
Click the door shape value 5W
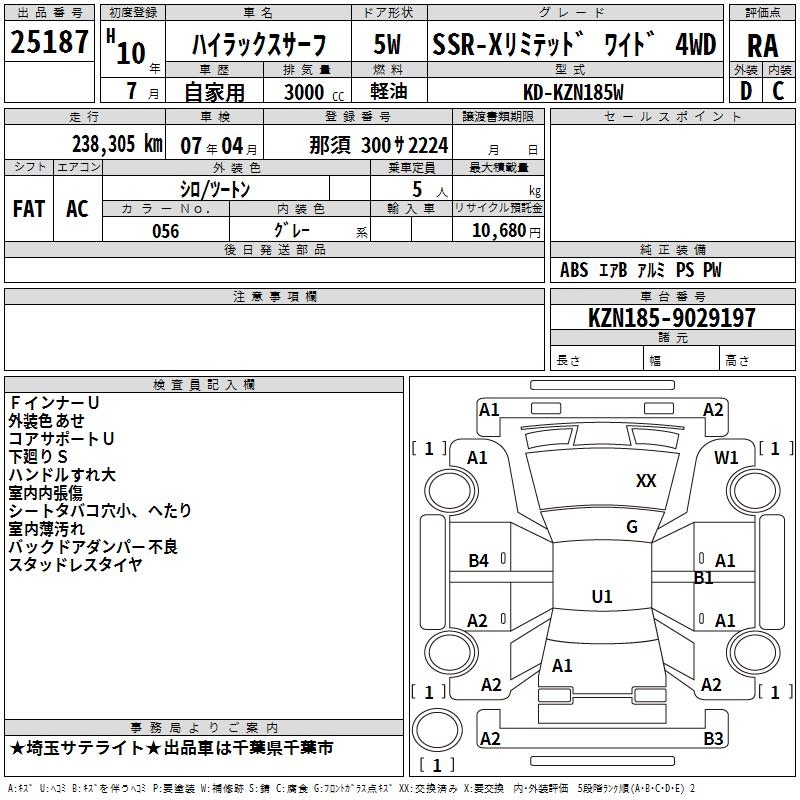[387, 44]
